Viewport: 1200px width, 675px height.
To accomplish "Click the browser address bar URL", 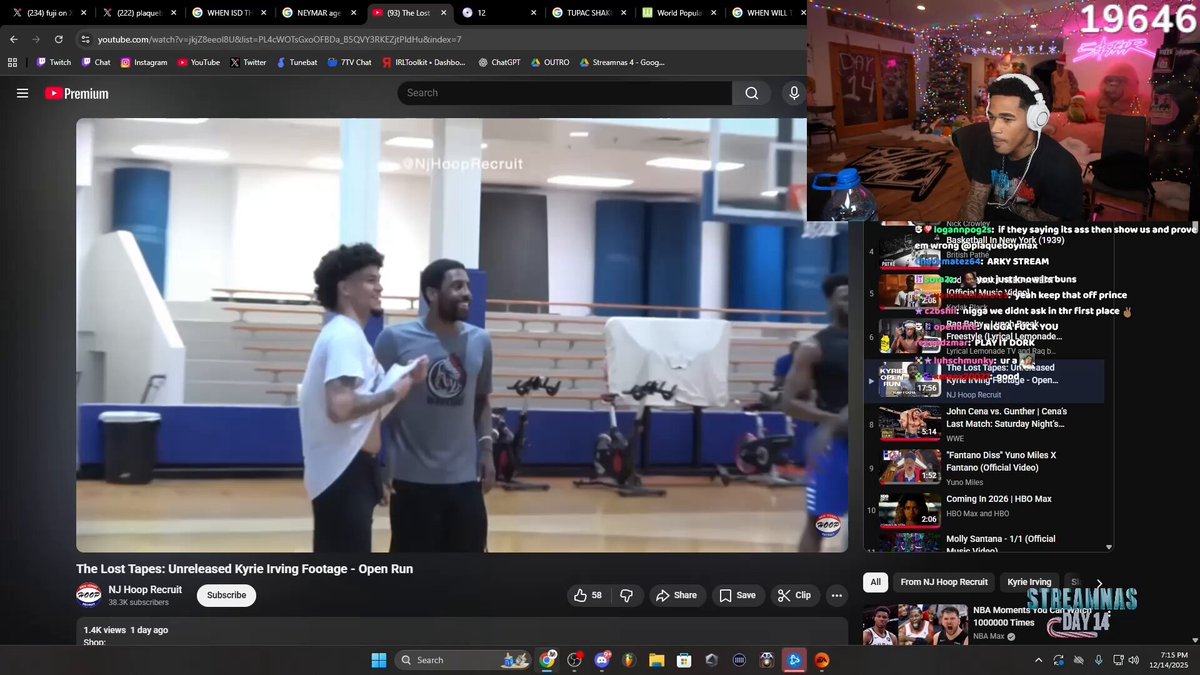I will click(280, 39).
